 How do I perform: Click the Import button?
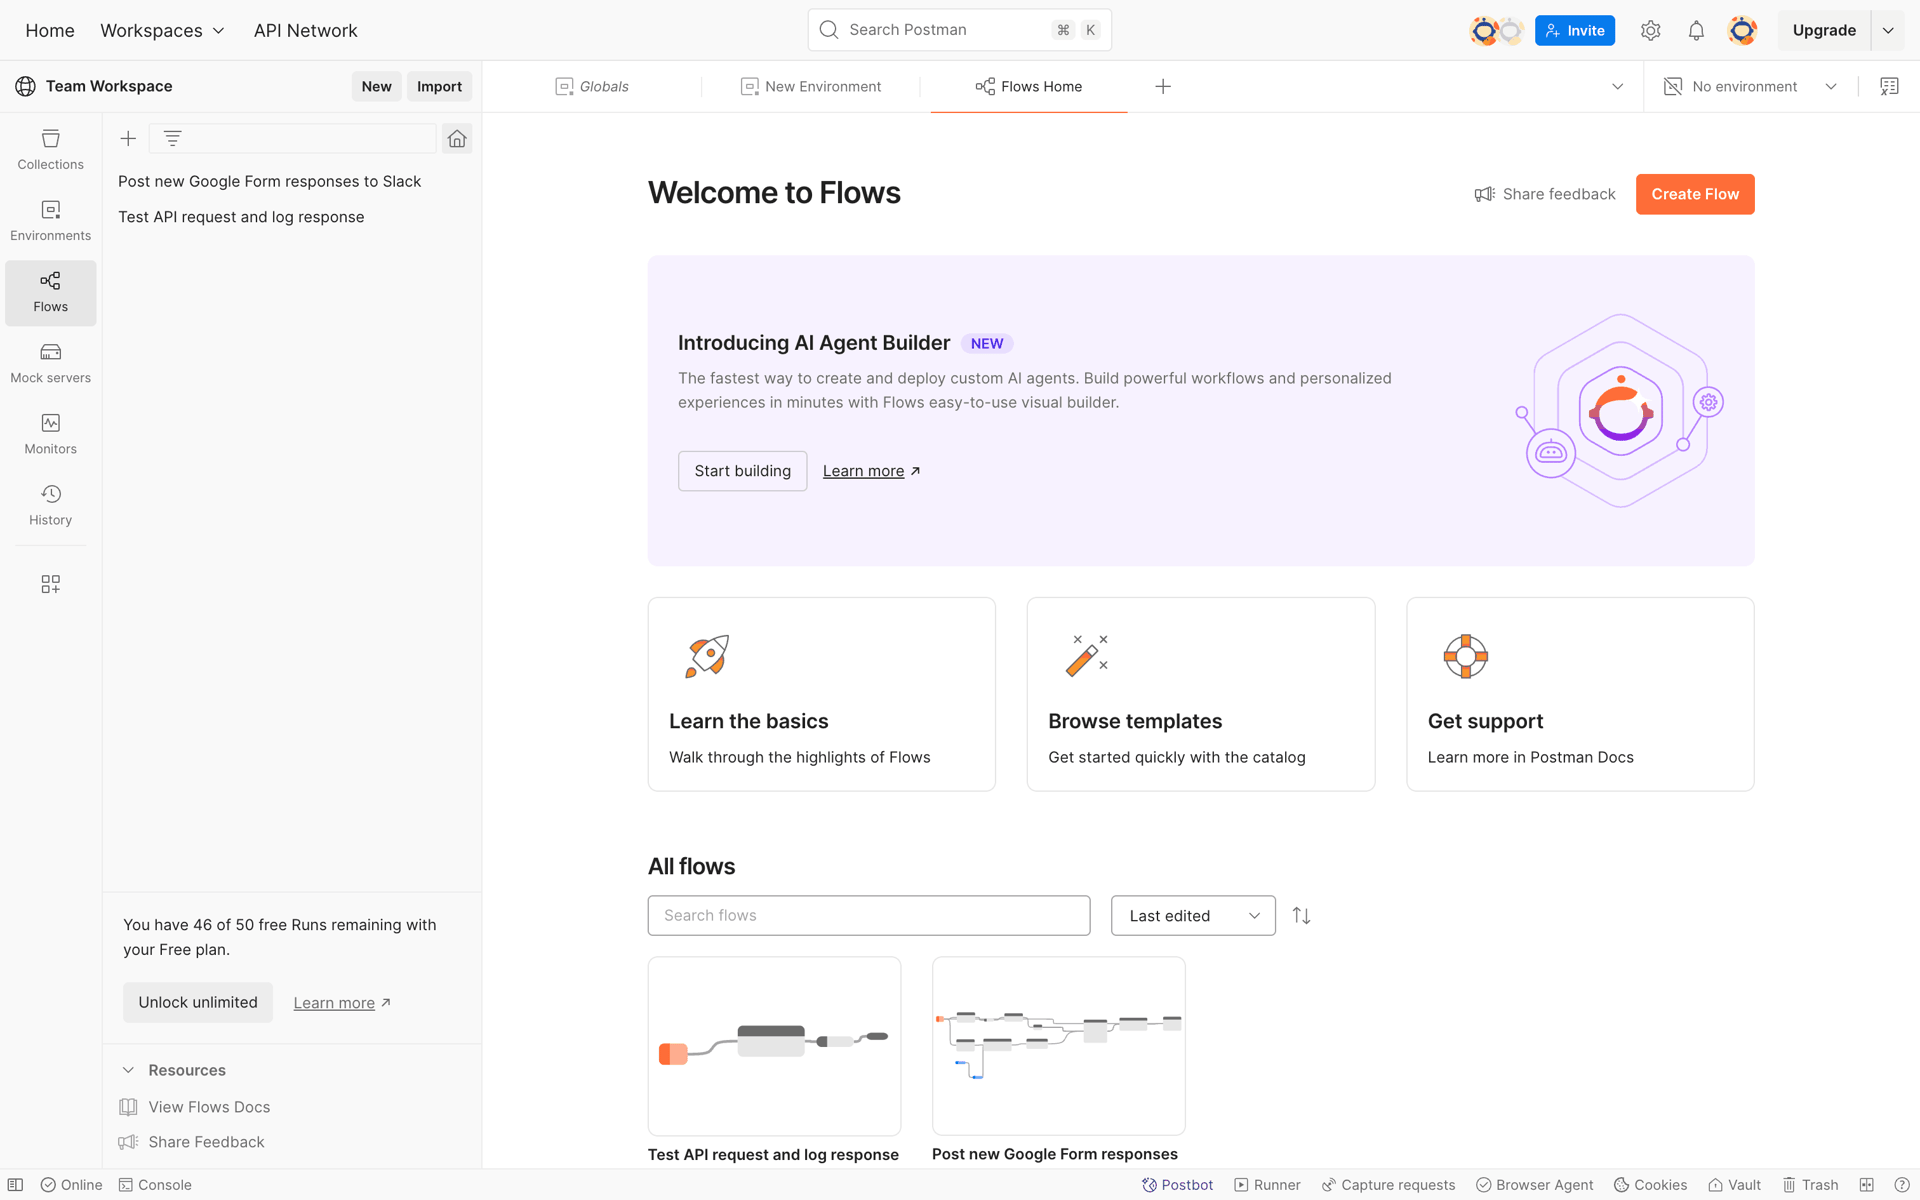coord(439,86)
